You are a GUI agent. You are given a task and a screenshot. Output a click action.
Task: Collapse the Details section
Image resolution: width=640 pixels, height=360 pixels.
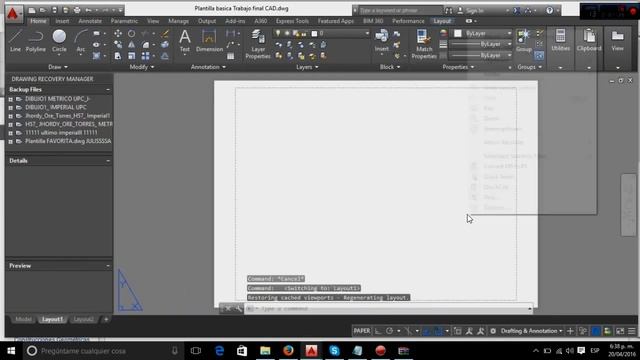coord(108,161)
